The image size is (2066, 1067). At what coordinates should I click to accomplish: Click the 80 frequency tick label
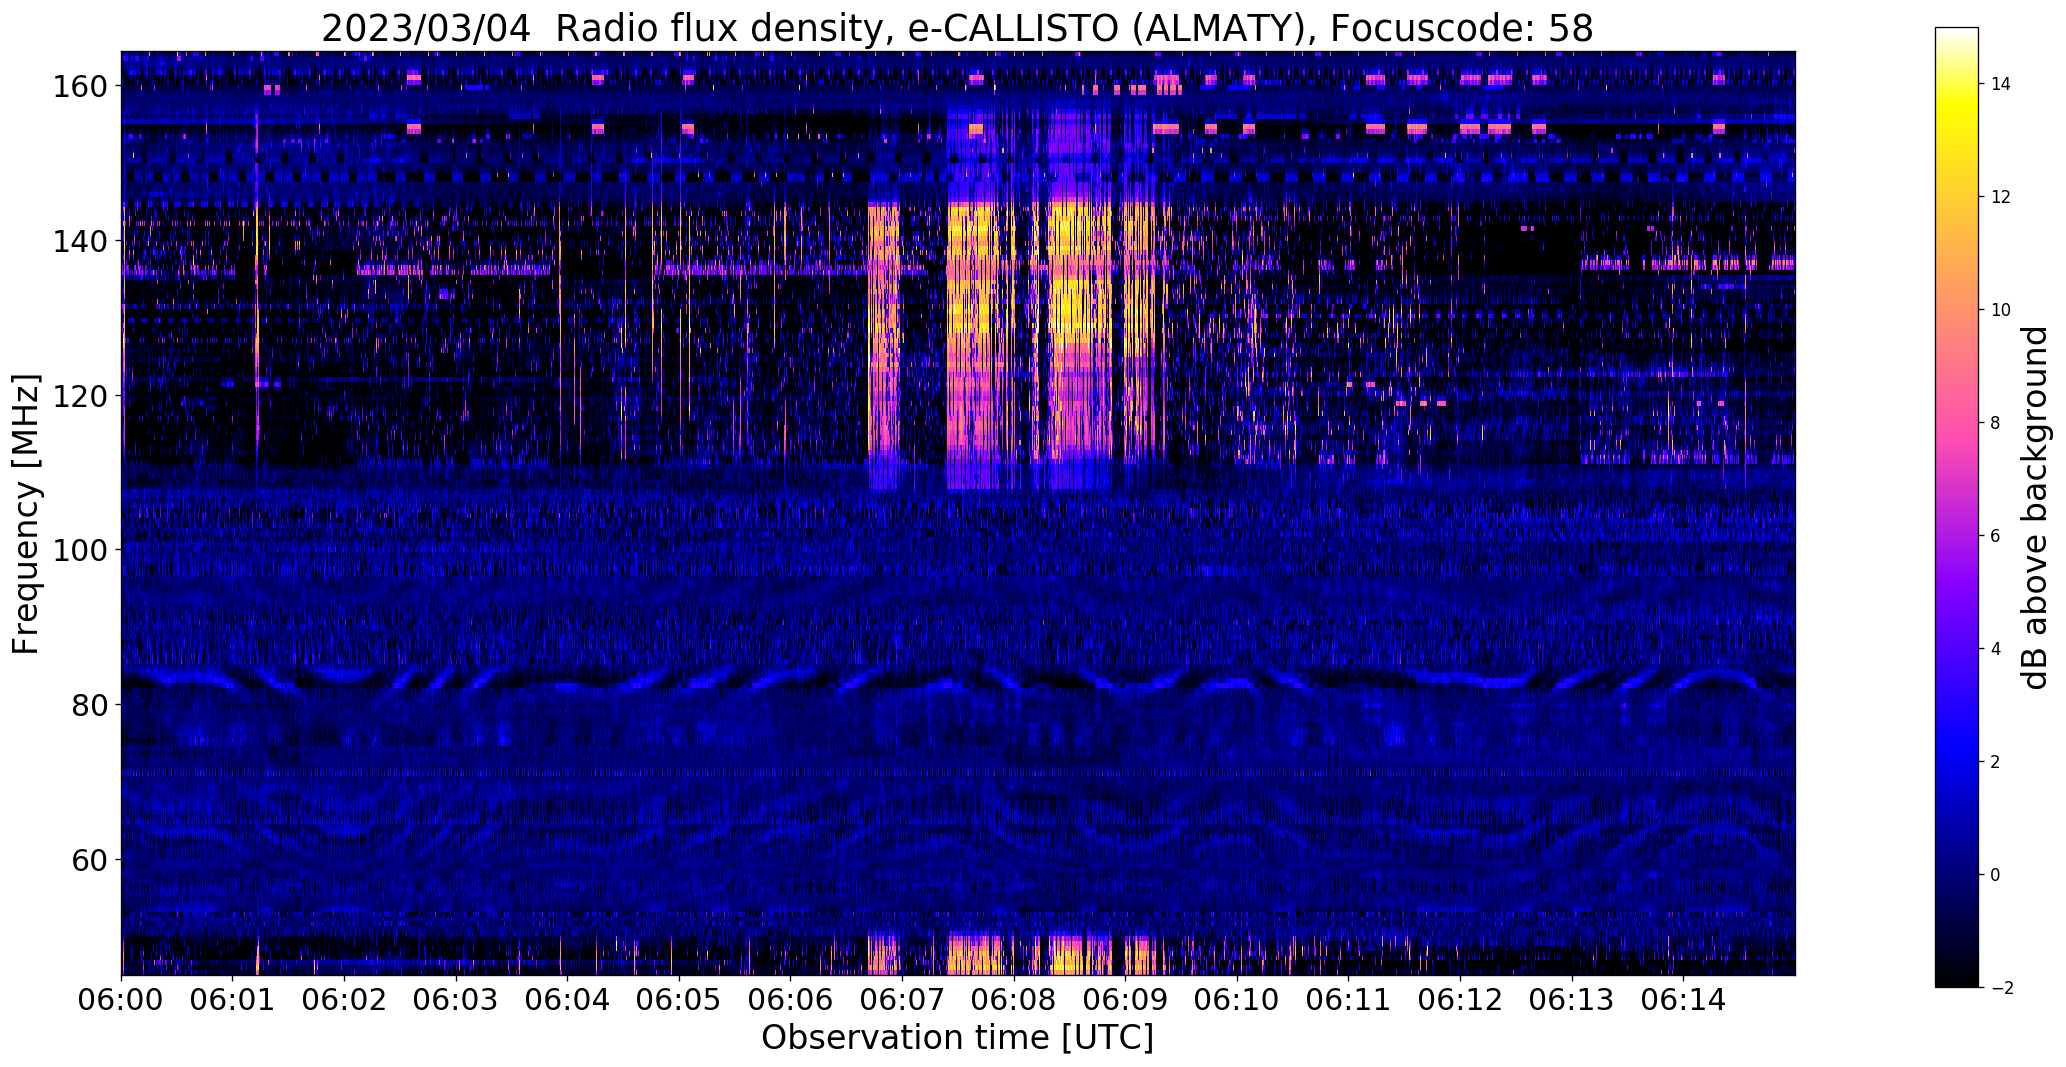pos(89,705)
